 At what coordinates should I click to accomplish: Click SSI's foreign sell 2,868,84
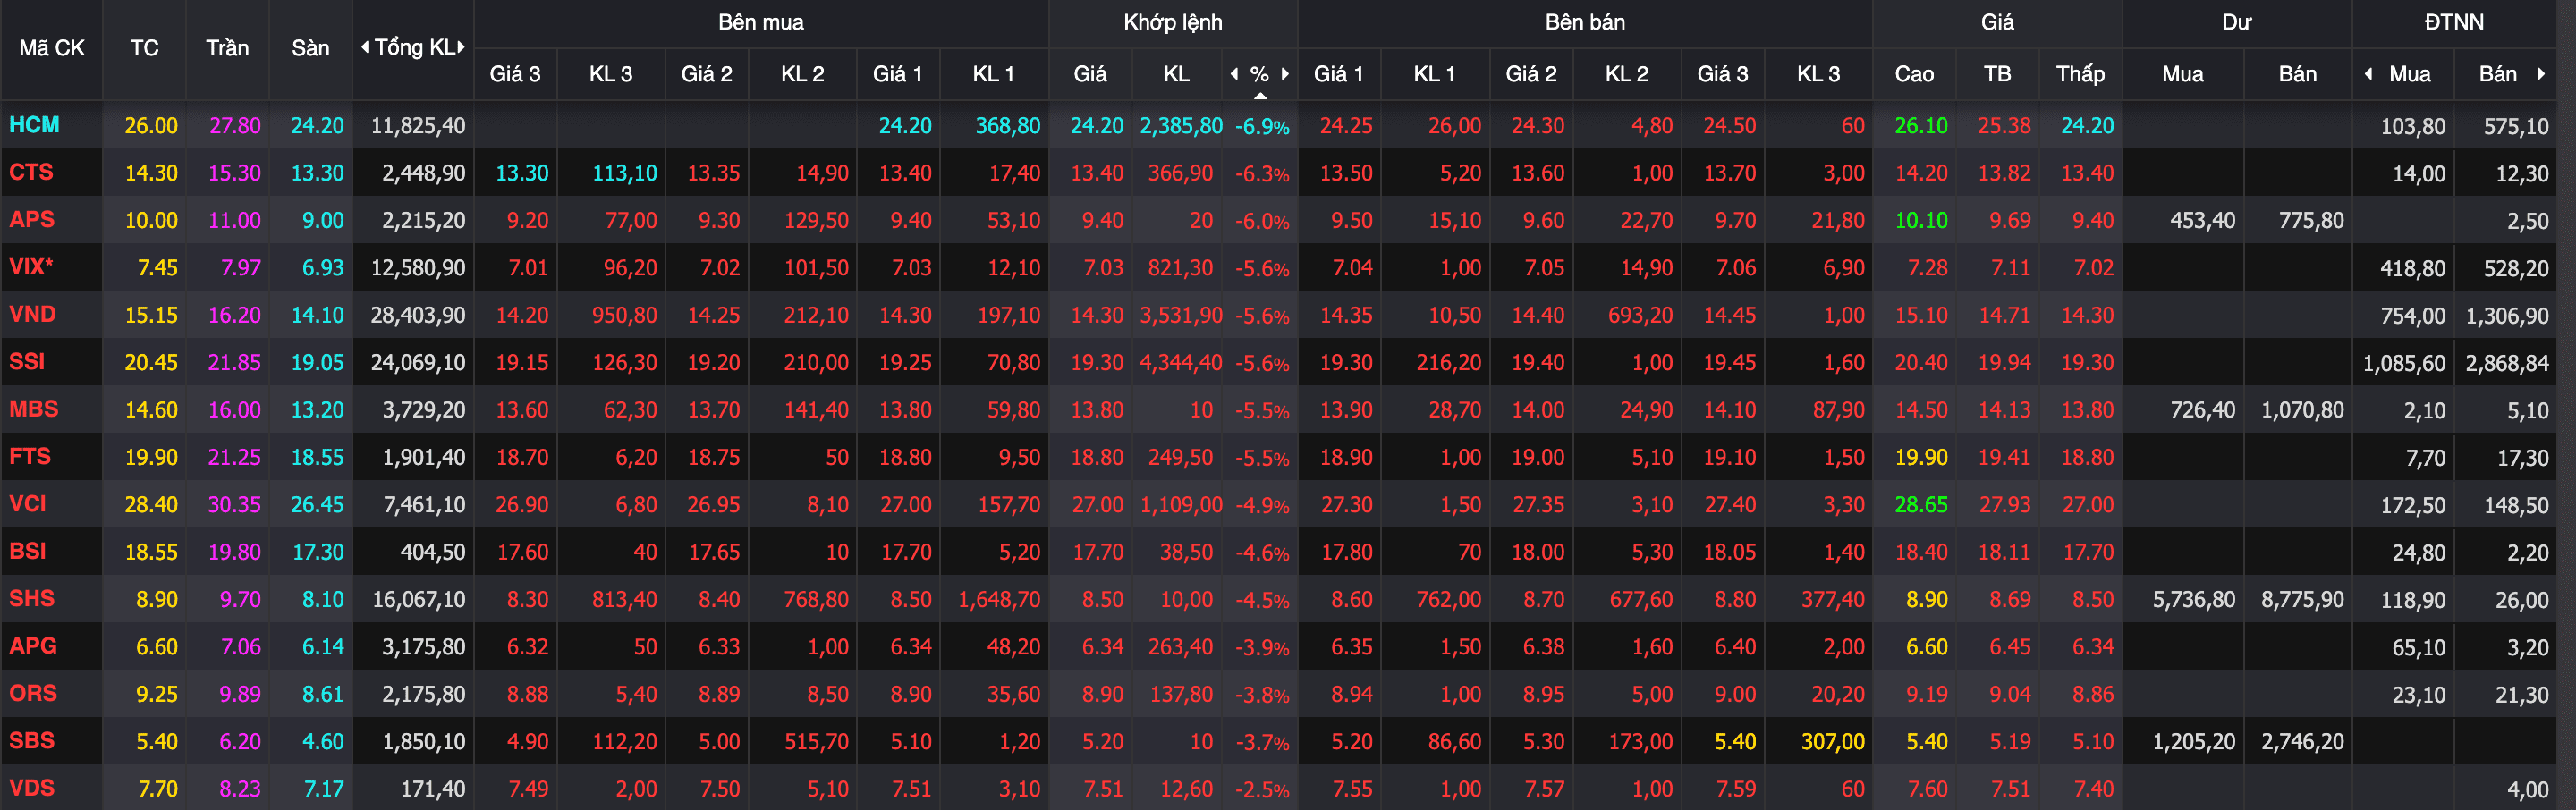(2507, 363)
